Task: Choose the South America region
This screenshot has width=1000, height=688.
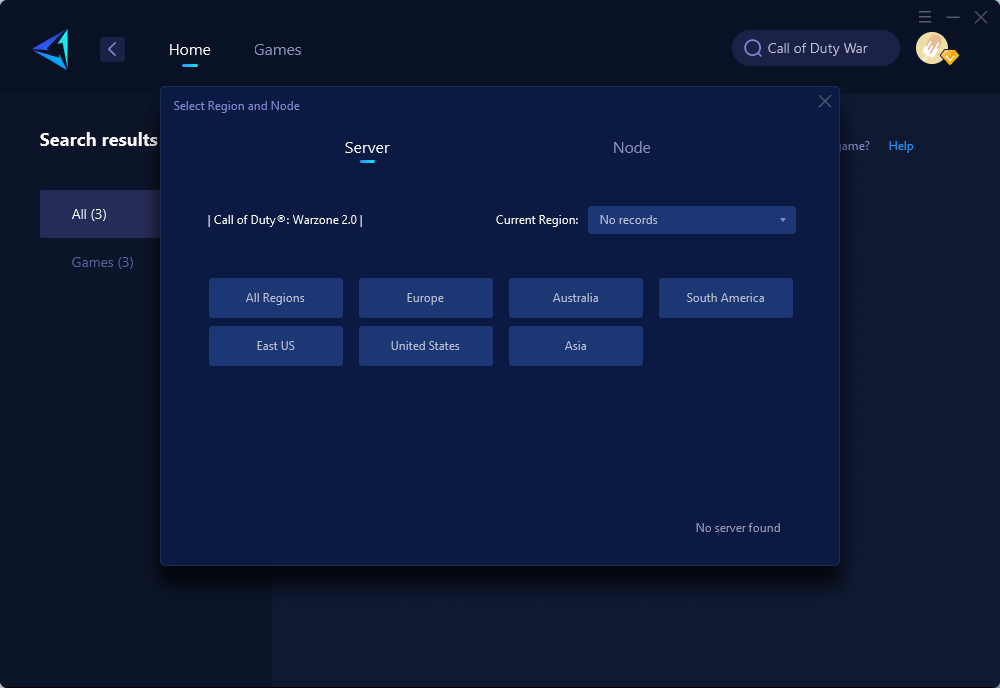Action: click(x=725, y=298)
